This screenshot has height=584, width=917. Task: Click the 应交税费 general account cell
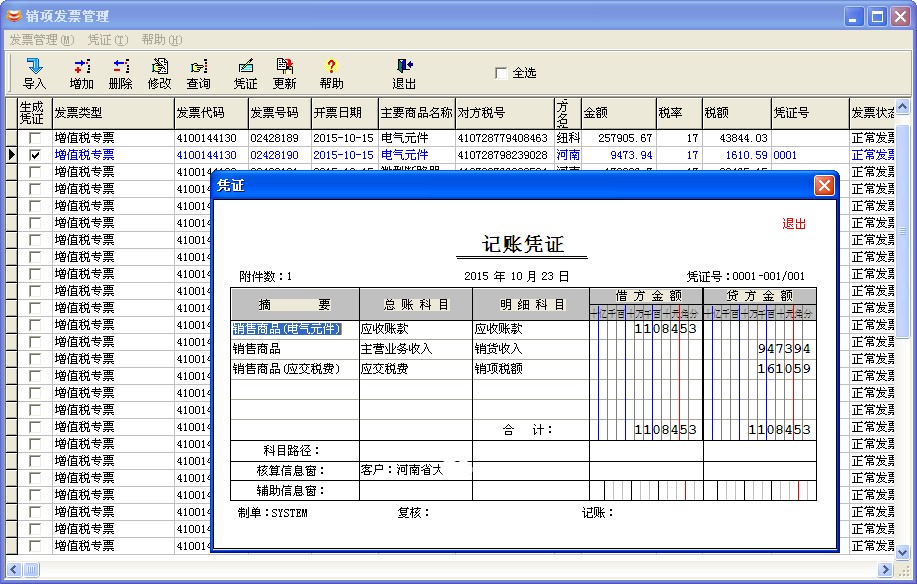(415, 369)
